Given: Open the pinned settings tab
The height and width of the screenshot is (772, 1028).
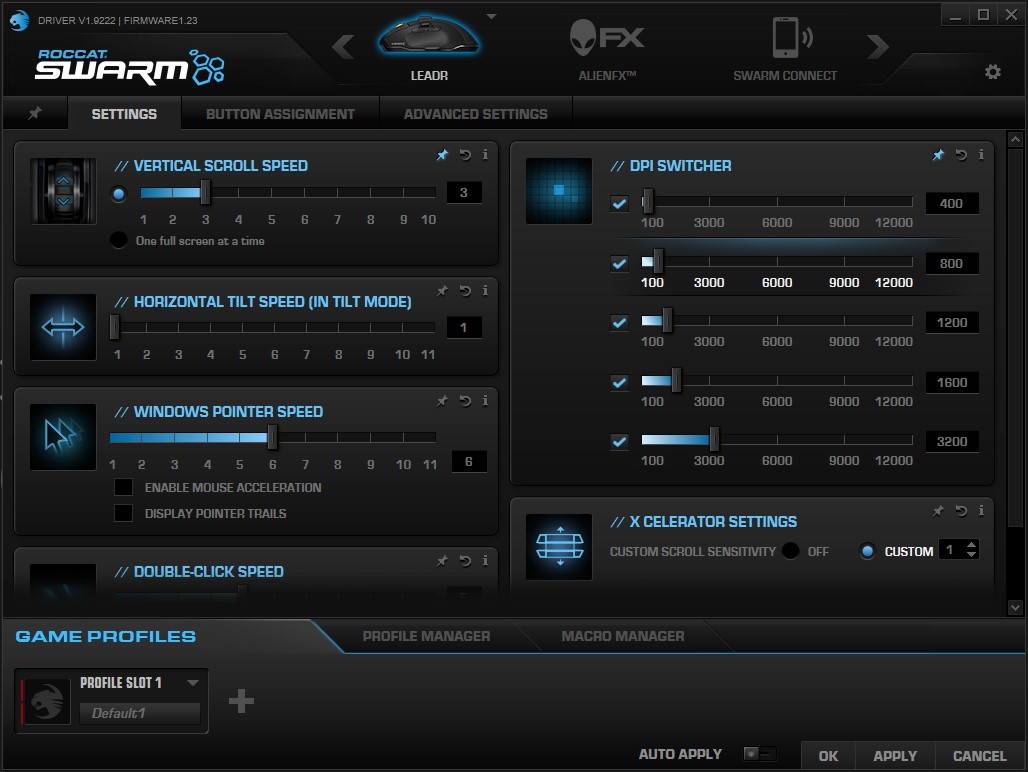Looking at the screenshot, I should 35,113.
